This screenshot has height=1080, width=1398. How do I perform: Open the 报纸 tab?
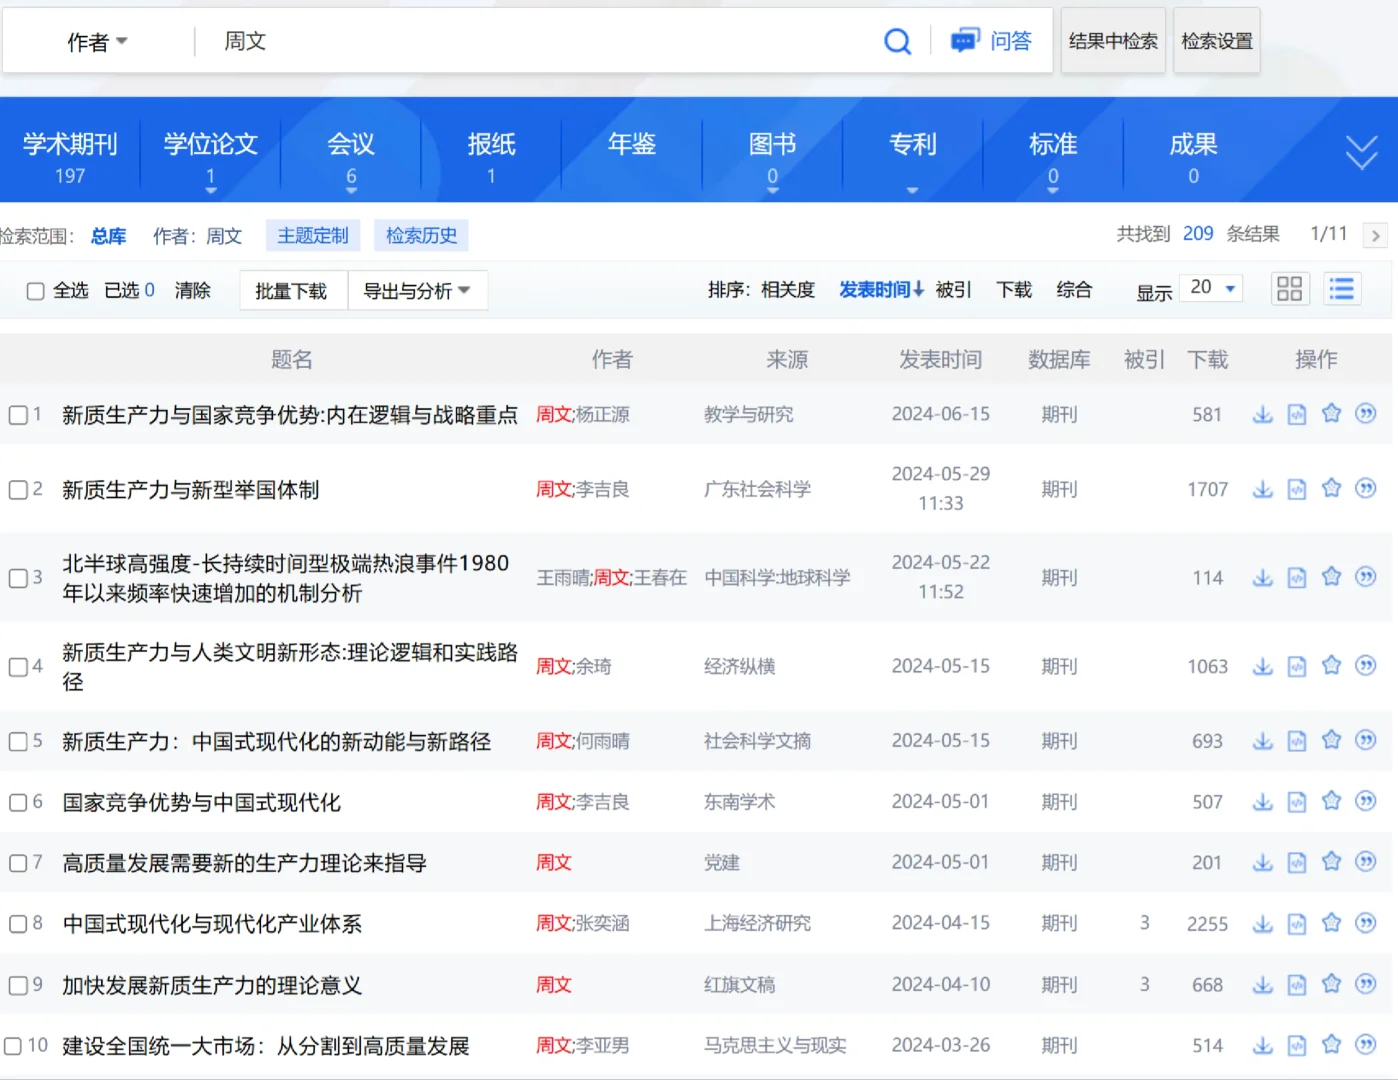pos(491,156)
